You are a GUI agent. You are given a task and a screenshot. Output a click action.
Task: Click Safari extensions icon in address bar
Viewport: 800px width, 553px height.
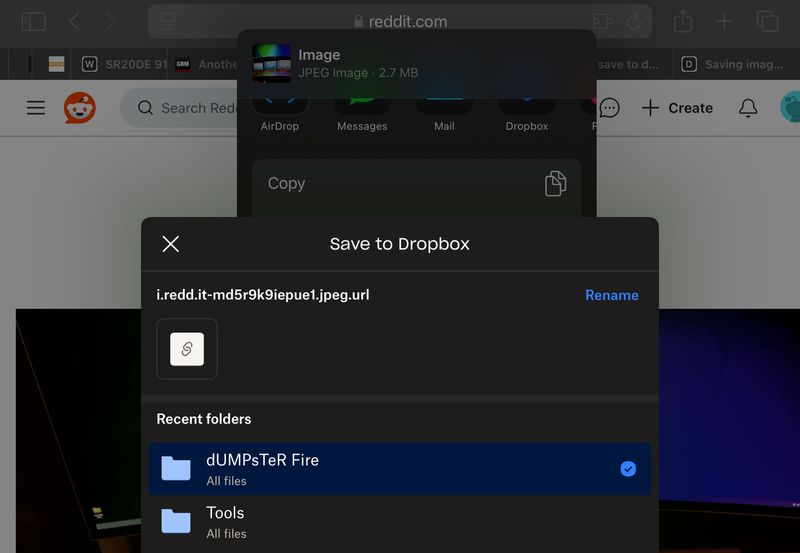(x=603, y=21)
